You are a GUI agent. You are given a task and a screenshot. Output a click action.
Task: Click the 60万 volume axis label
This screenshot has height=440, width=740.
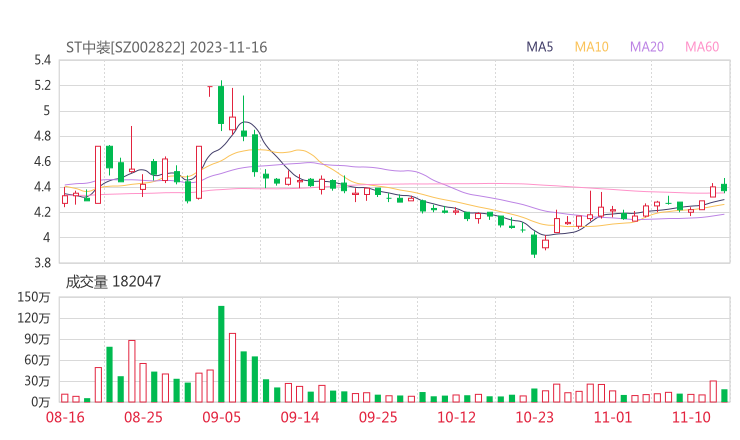(37, 360)
